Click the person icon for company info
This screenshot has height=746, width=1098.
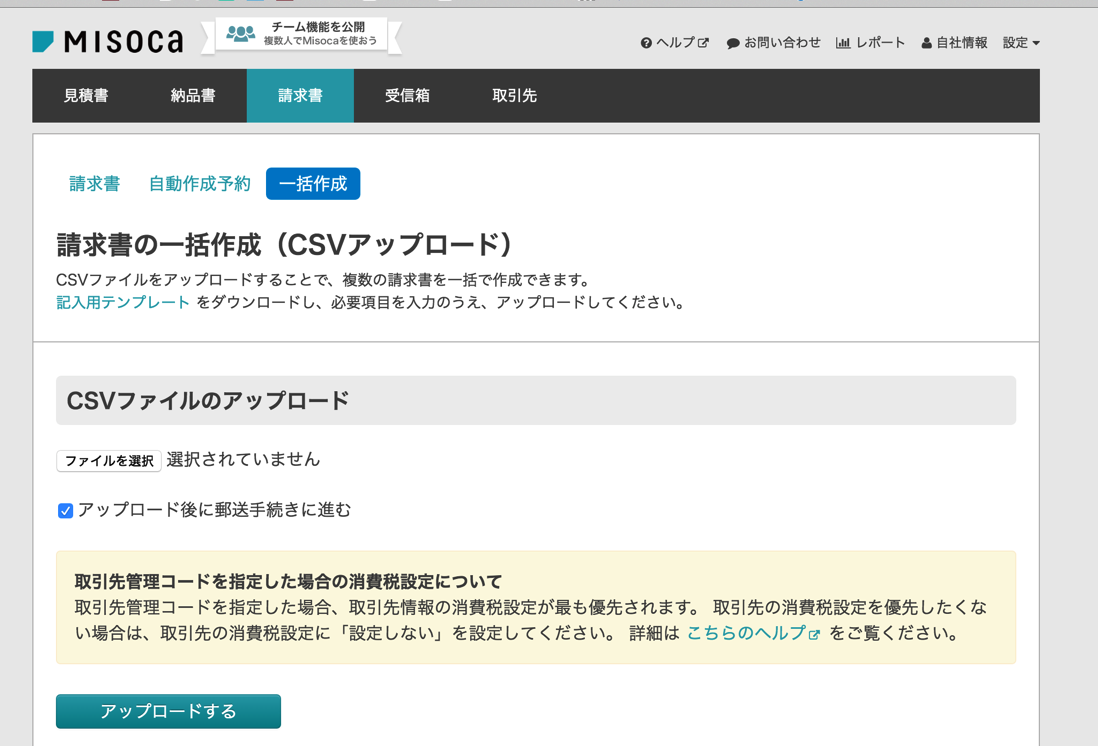926,43
